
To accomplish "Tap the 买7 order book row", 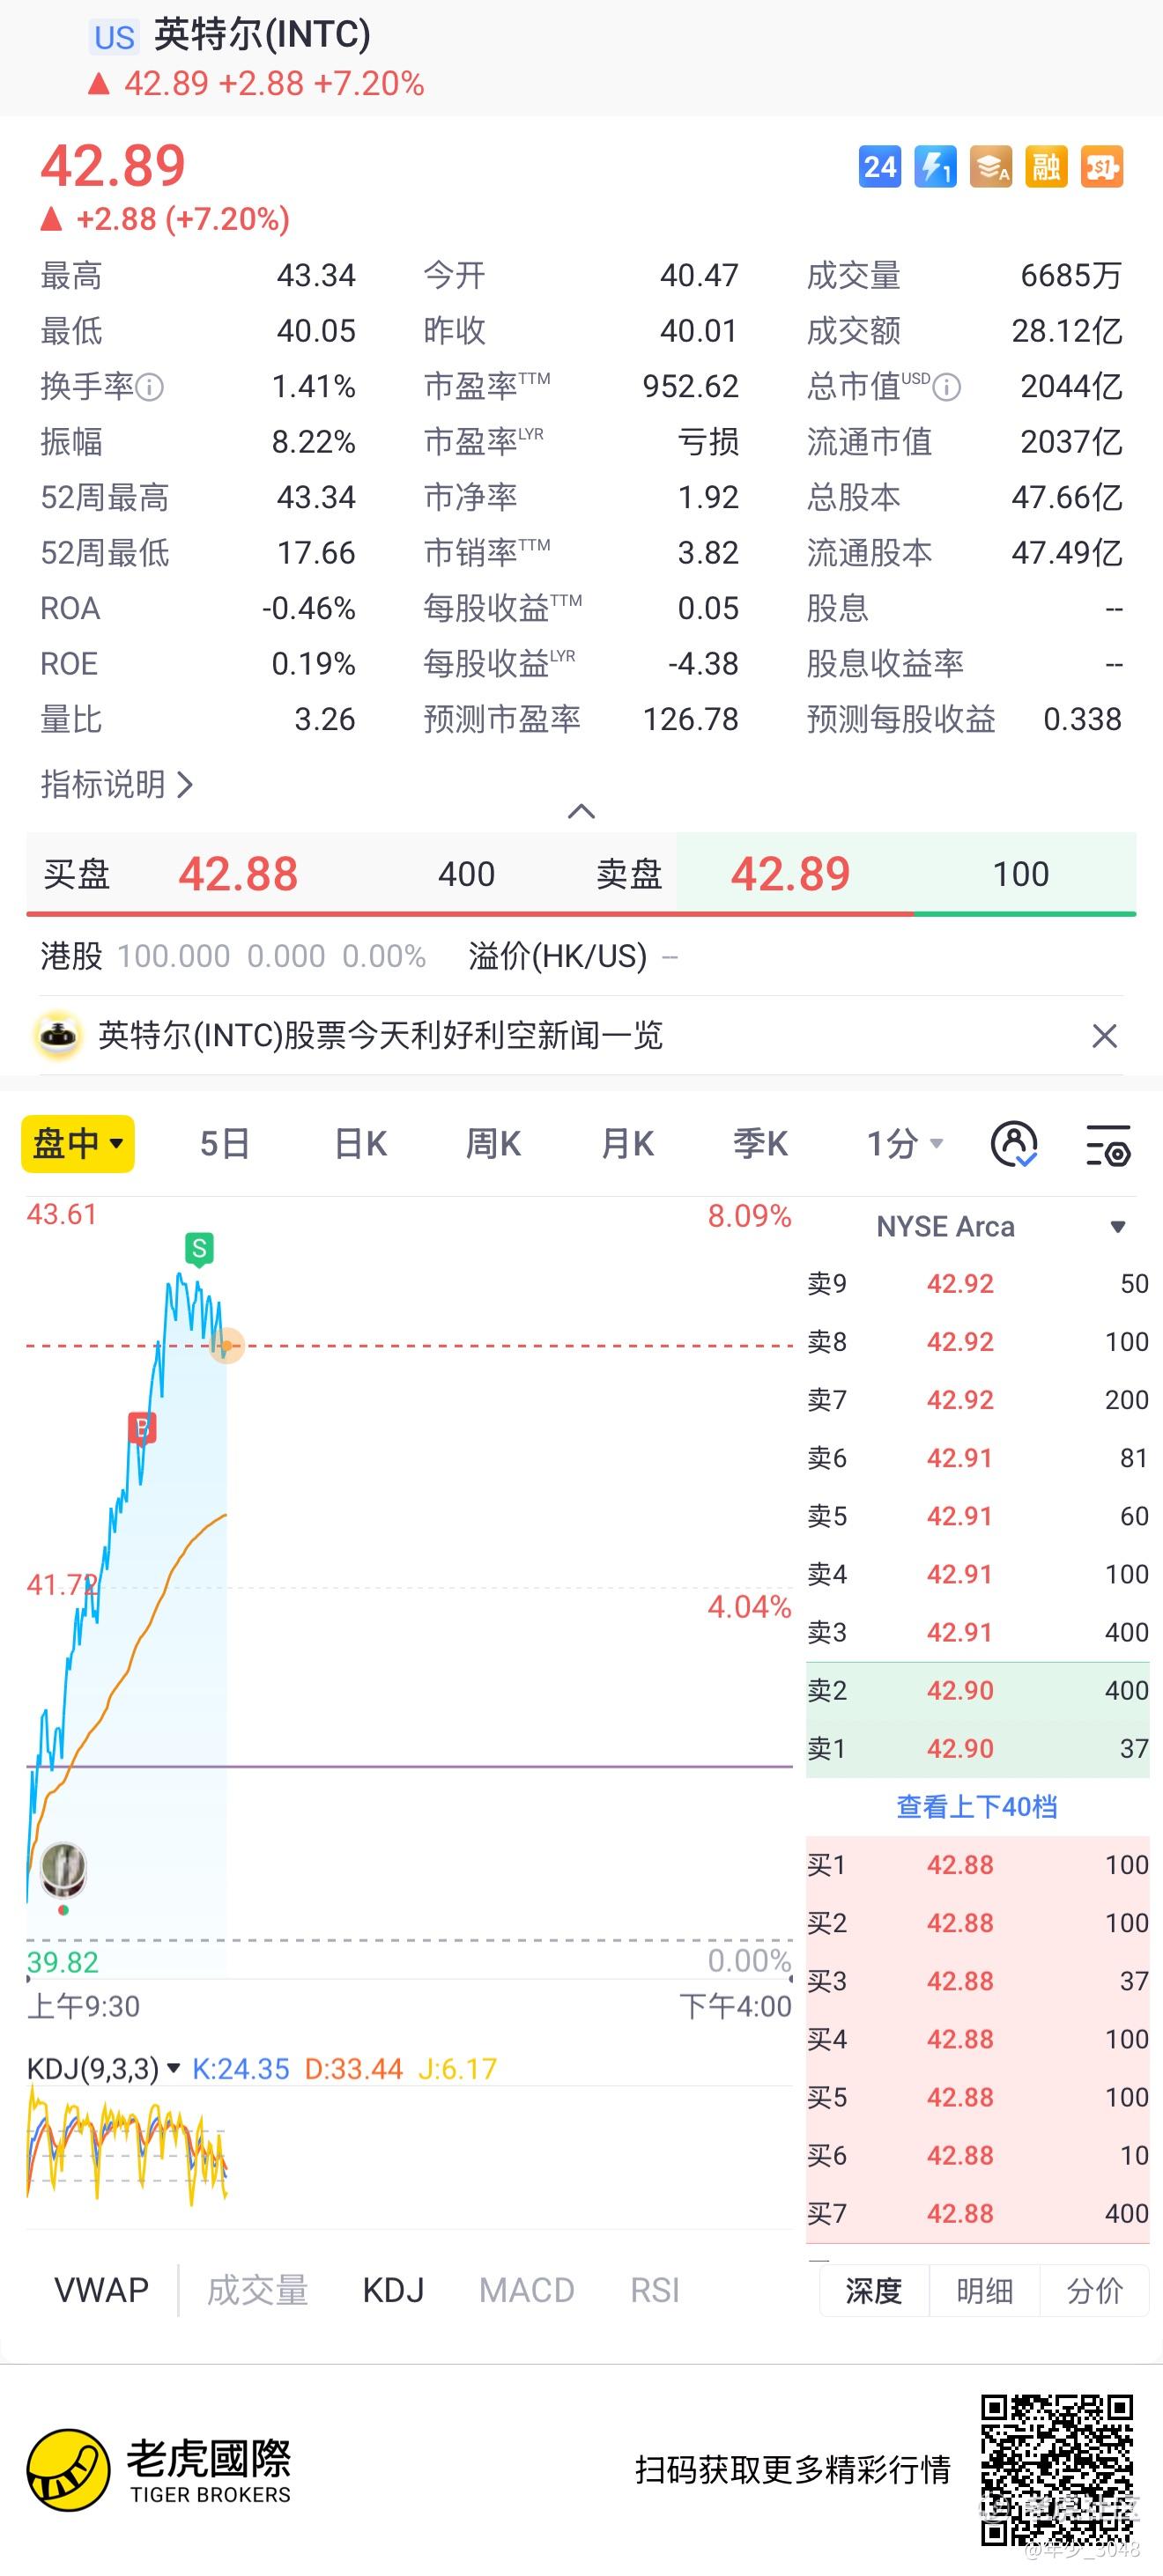I will (978, 2213).
